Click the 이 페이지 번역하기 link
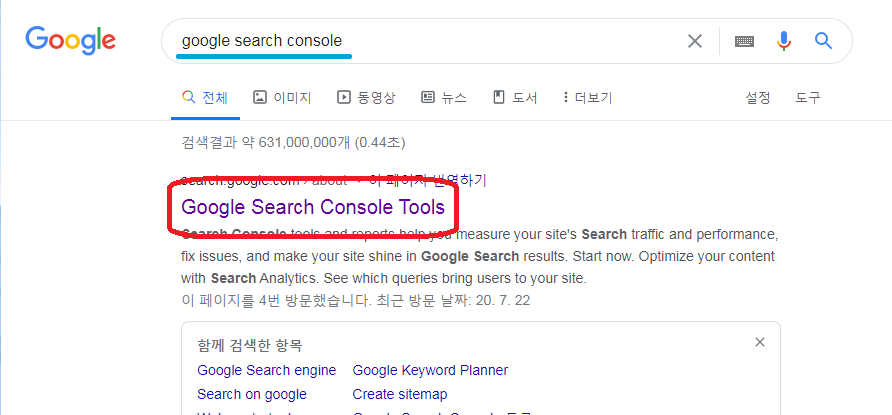 428,181
